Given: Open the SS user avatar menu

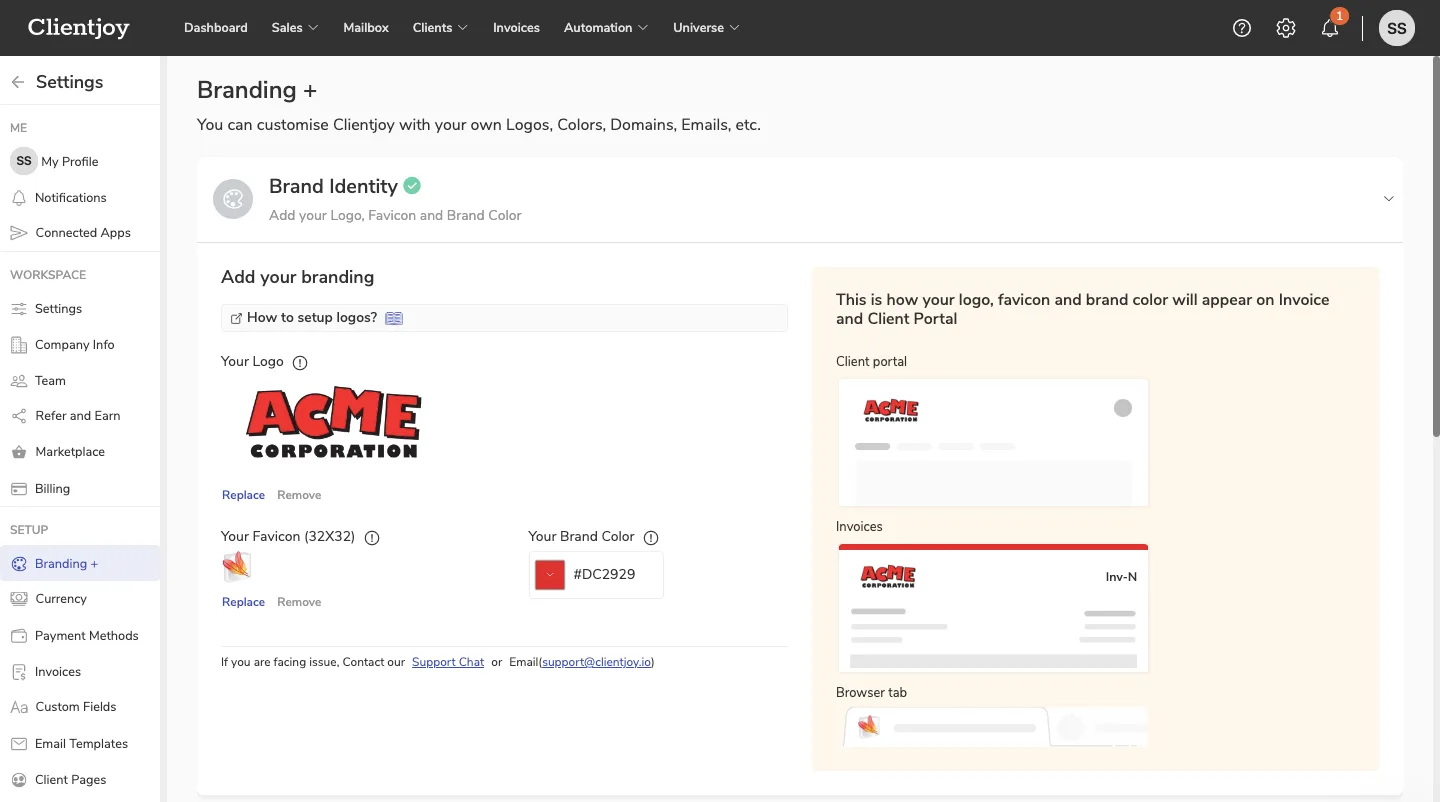Looking at the screenshot, I should (1397, 28).
